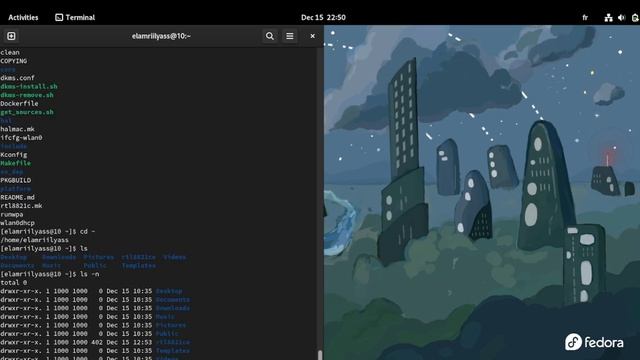Click the terminal title elamriilyass@10:~
Screen dimensions: 640x360
click(161, 36)
